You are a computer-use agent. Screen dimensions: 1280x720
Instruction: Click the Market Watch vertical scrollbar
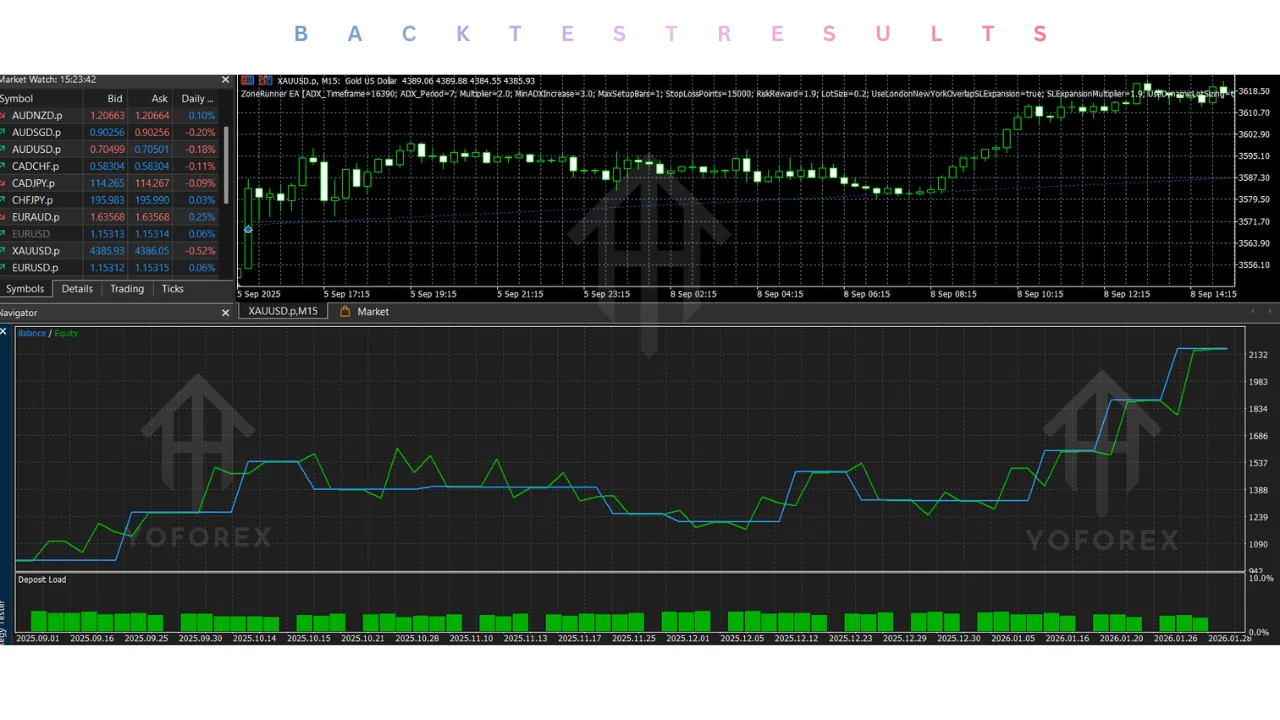(226, 165)
